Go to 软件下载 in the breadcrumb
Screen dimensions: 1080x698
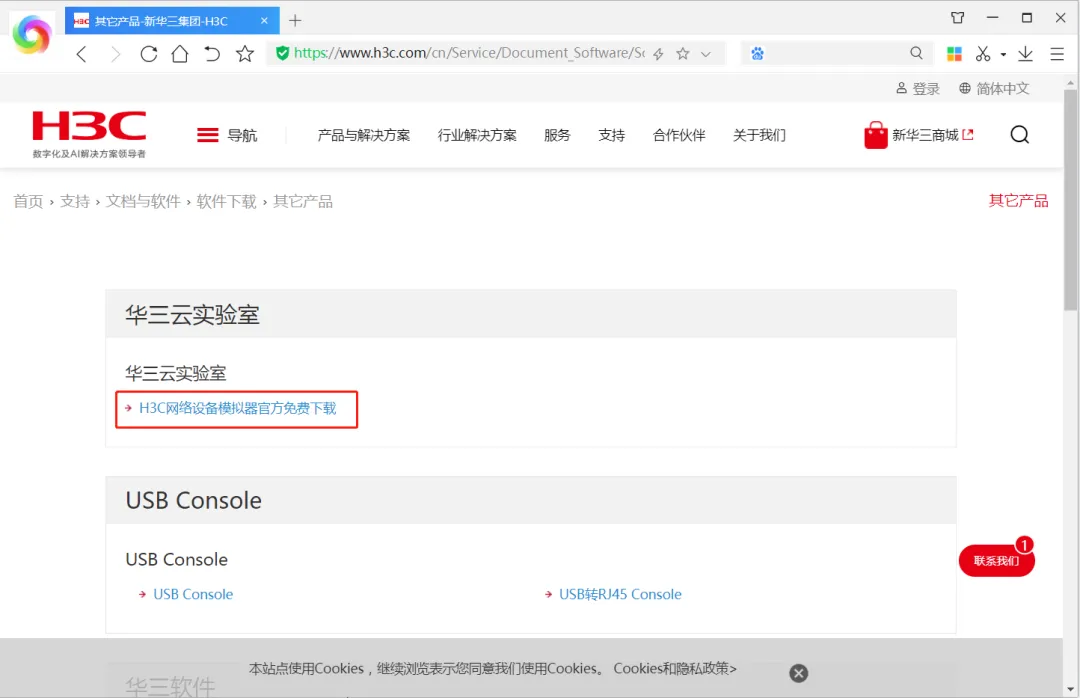click(x=227, y=201)
